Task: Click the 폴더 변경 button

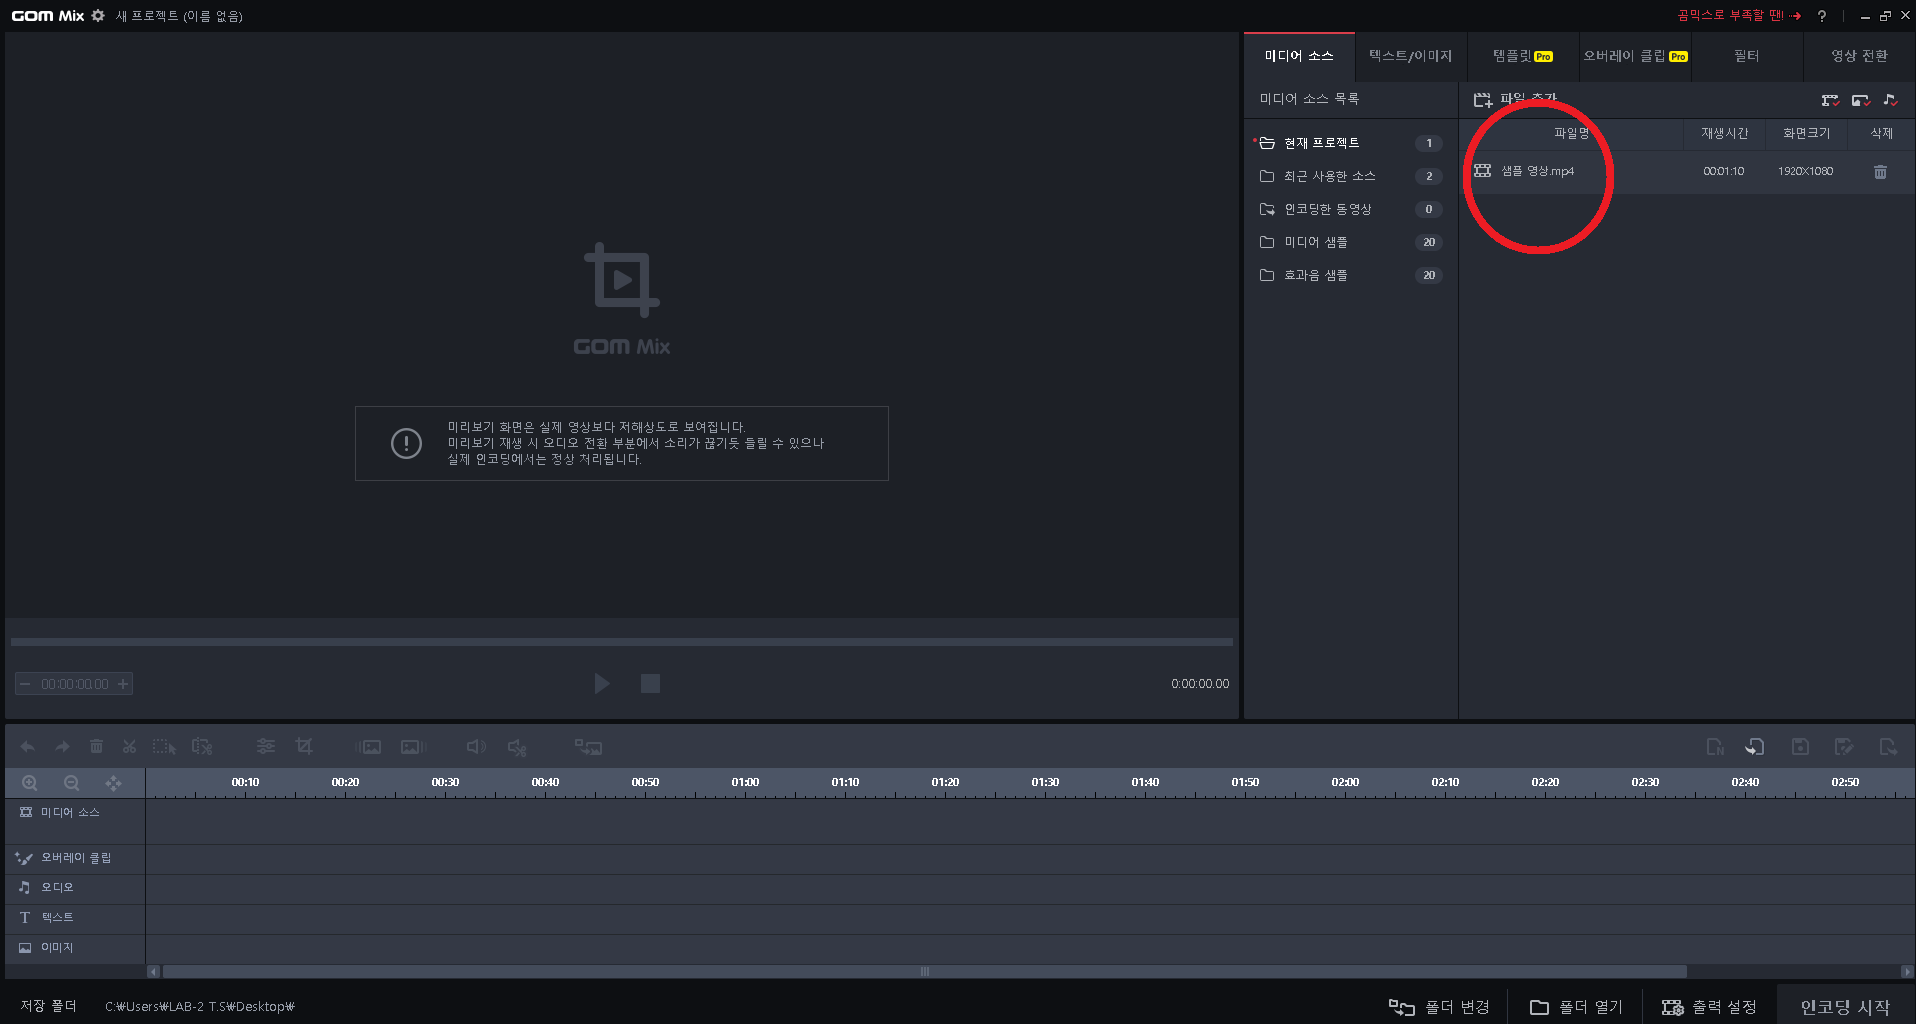Action: point(1439,1007)
